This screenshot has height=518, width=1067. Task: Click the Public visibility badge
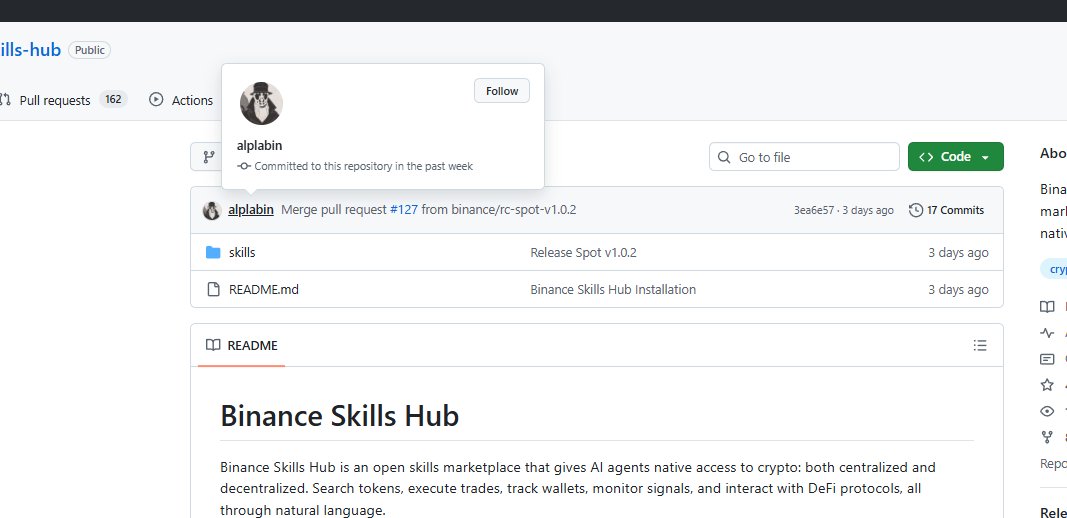click(x=89, y=50)
